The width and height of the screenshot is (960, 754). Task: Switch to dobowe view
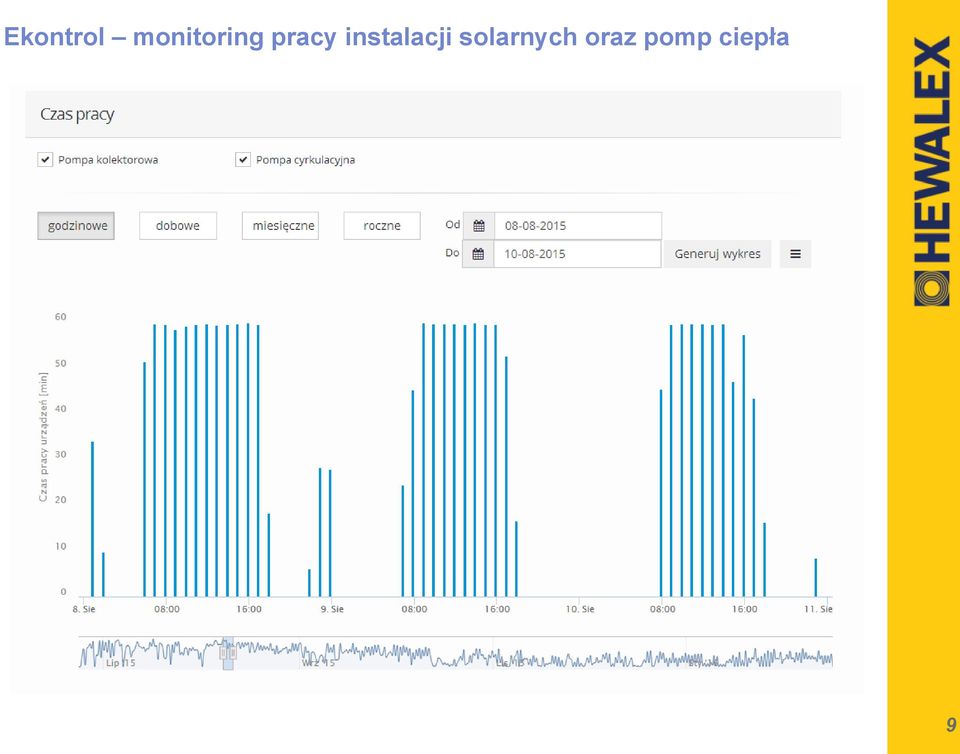click(x=178, y=226)
